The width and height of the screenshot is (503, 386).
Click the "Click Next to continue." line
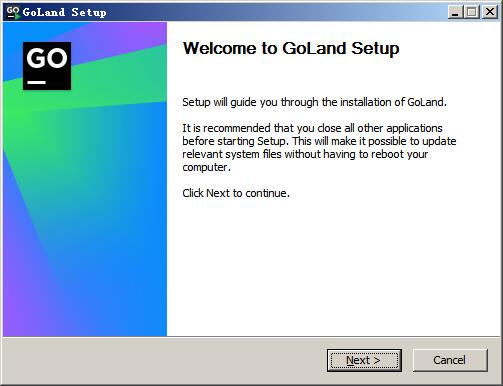[x=236, y=193]
